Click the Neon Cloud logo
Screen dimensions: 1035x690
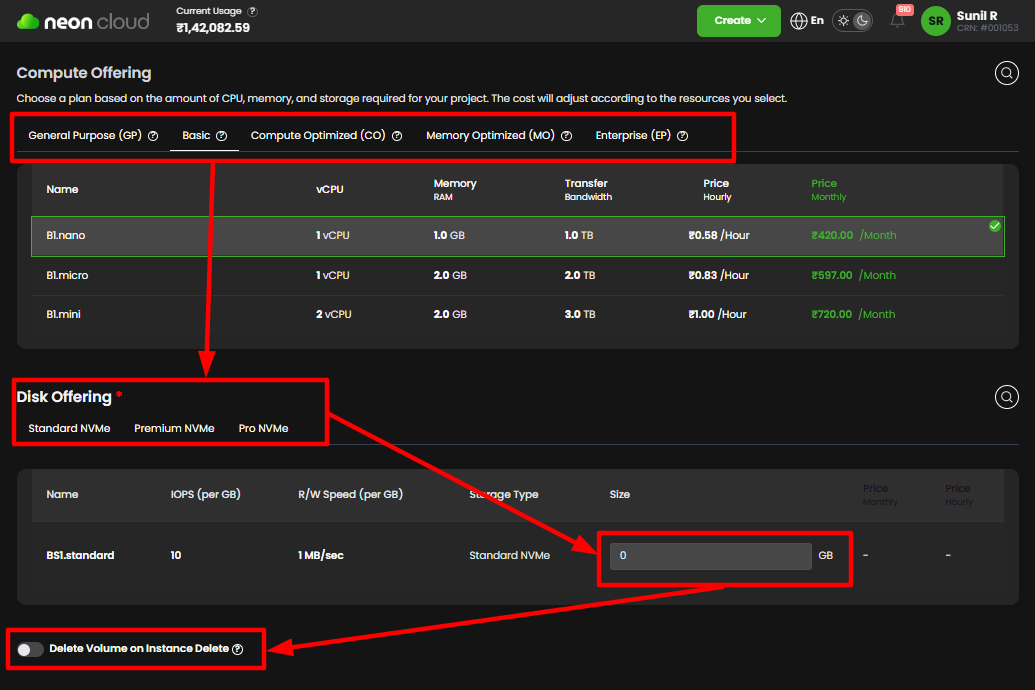83,21
